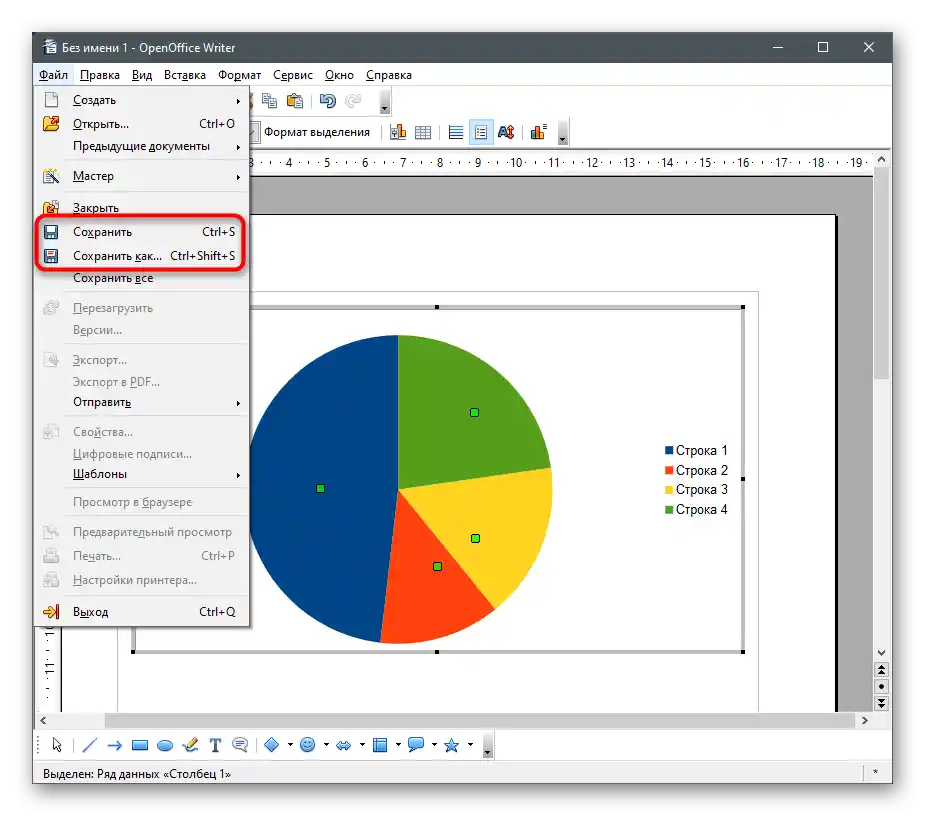This screenshot has height=816, width=925.
Task: Click the automatic layout chart icon
Action: [x=539, y=132]
